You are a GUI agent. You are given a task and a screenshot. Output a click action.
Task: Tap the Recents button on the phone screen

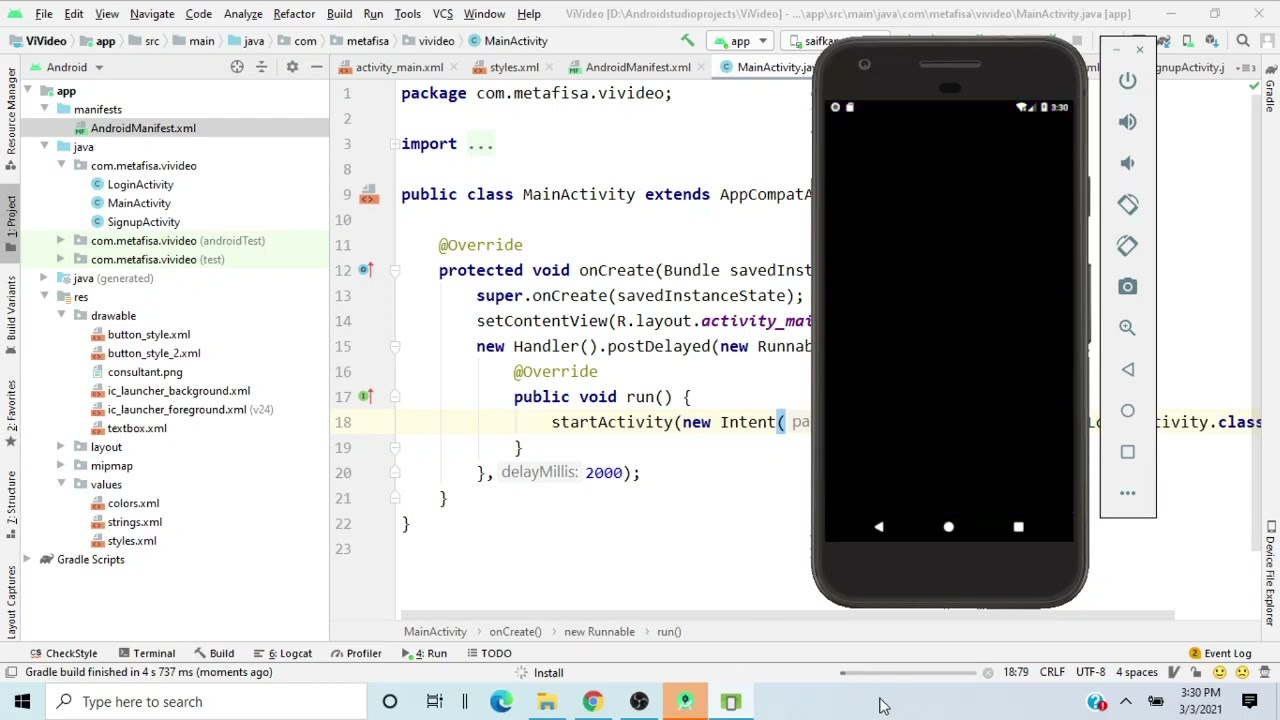(1018, 527)
